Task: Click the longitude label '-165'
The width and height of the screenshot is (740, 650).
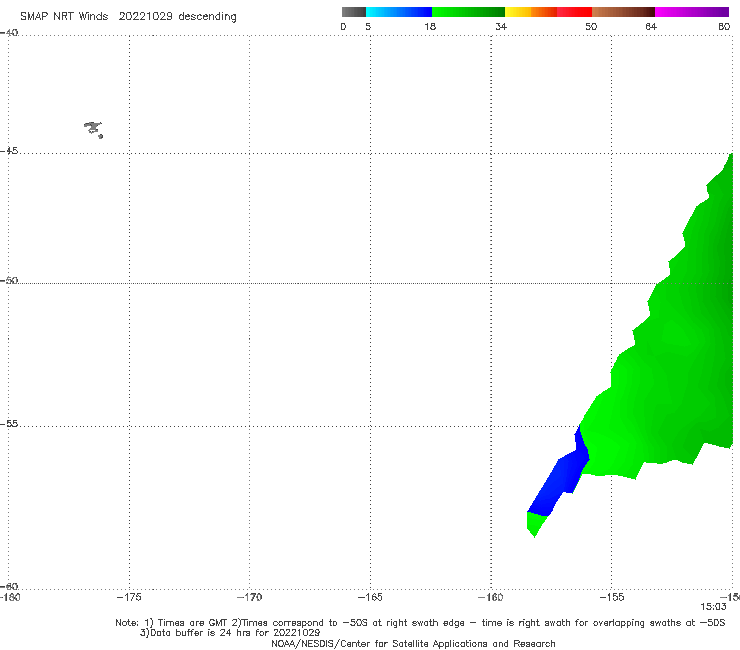Action: pyautogui.click(x=370, y=597)
